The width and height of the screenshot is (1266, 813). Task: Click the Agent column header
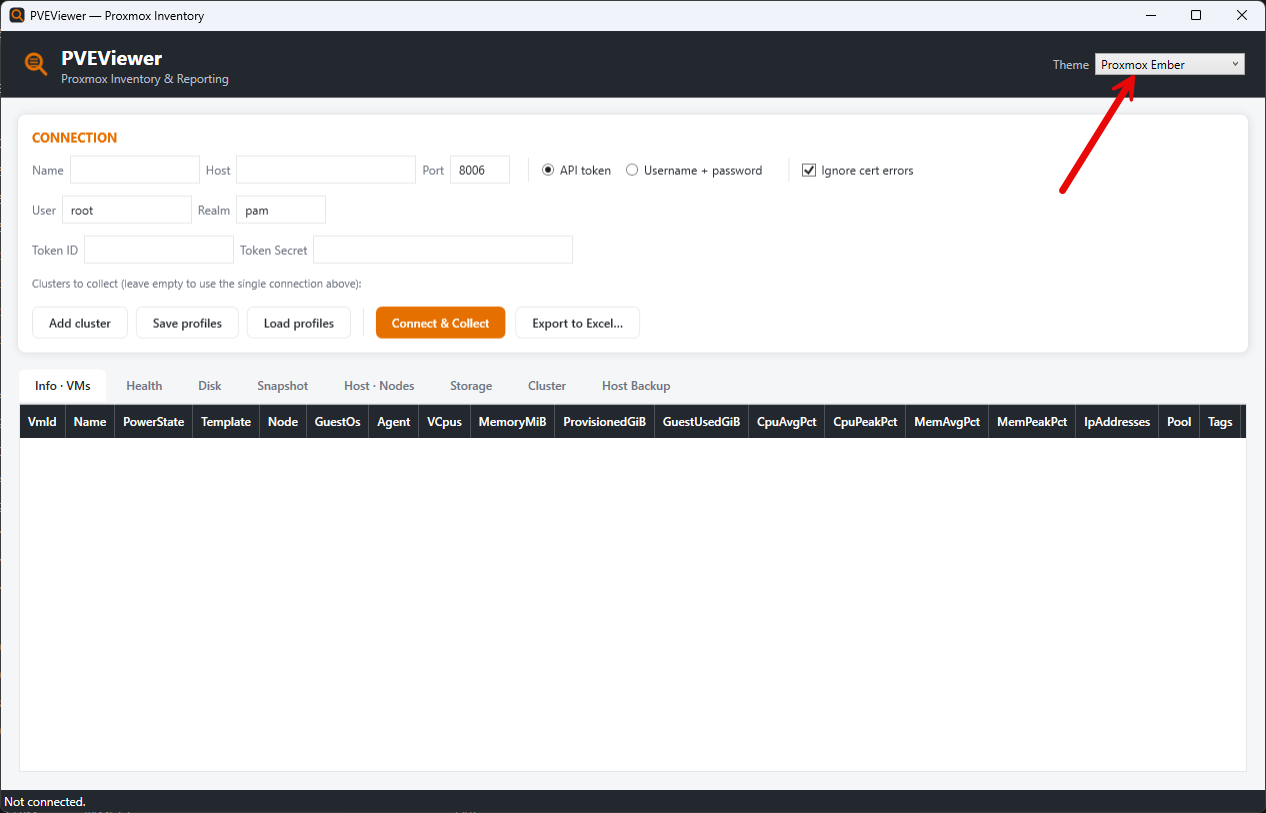click(394, 422)
